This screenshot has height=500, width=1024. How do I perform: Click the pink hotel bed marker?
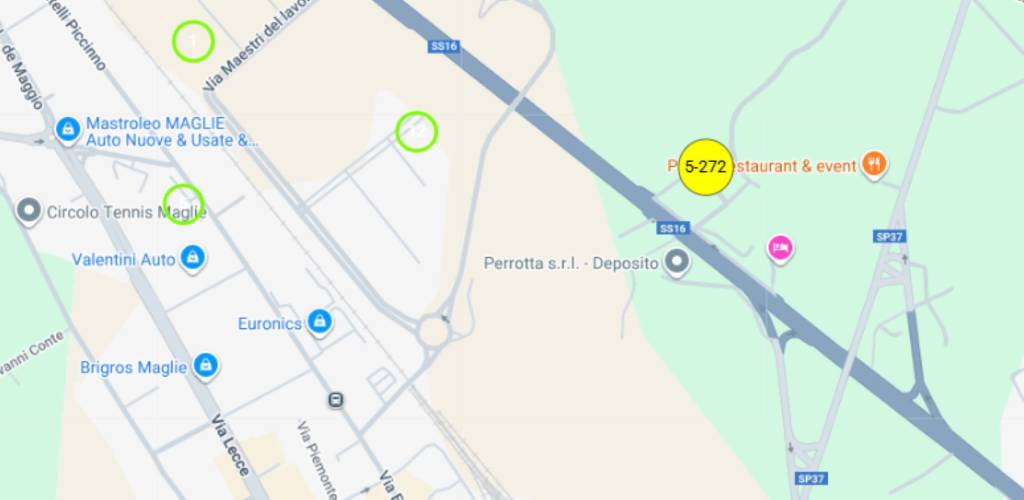tap(780, 249)
